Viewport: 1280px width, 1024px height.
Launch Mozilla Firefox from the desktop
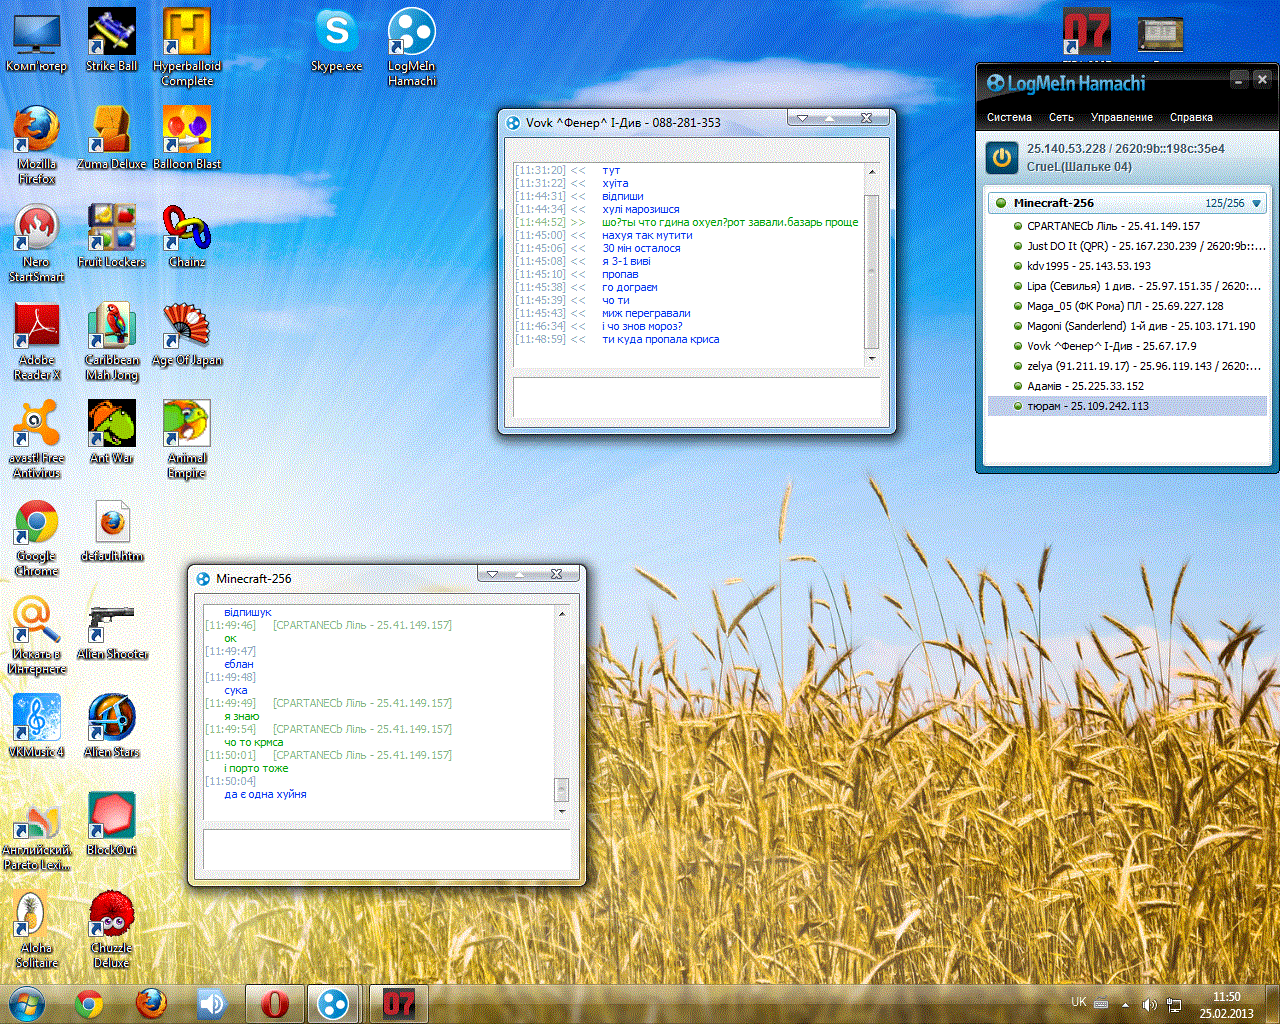coord(37,146)
